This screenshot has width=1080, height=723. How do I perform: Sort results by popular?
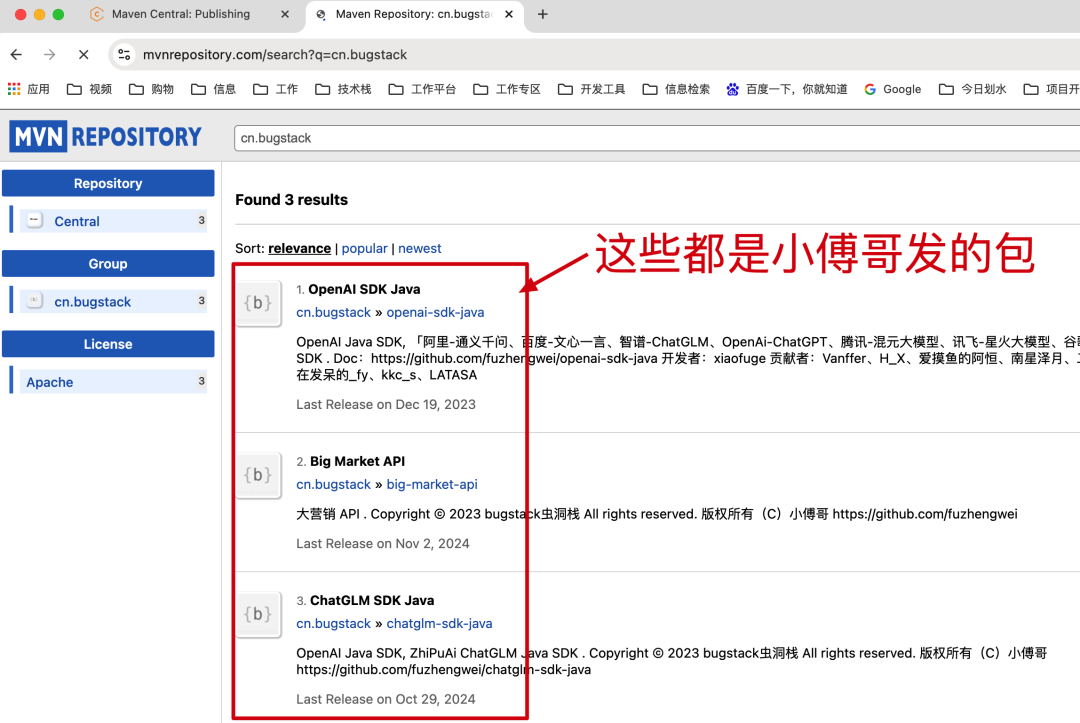pos(364,249)
